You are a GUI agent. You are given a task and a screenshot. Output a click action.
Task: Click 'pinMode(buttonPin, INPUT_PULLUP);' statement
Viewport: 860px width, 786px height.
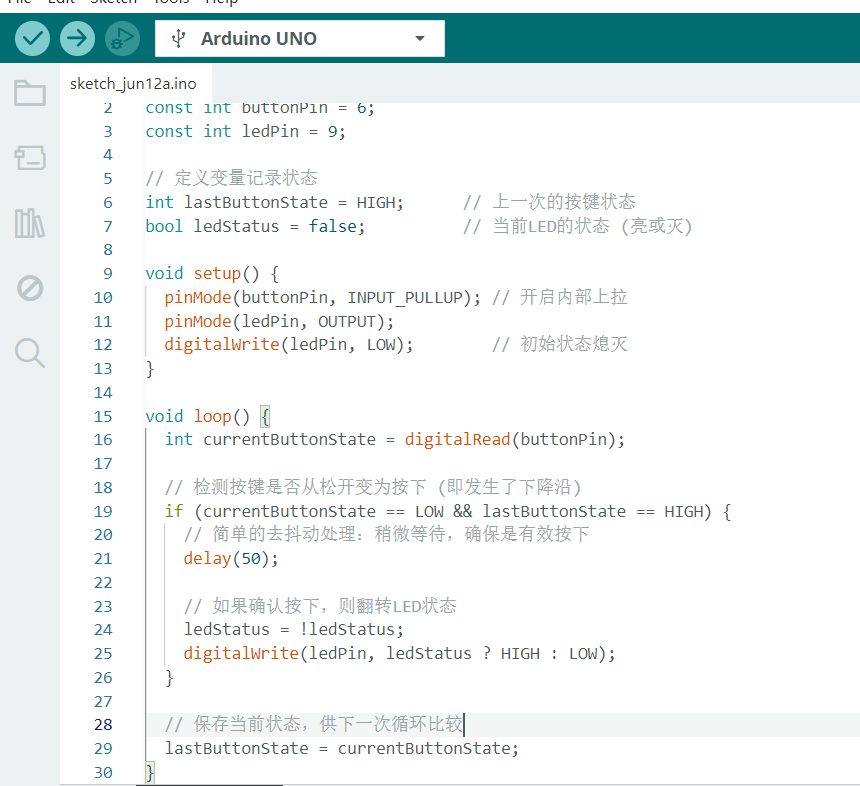point(322,297)
